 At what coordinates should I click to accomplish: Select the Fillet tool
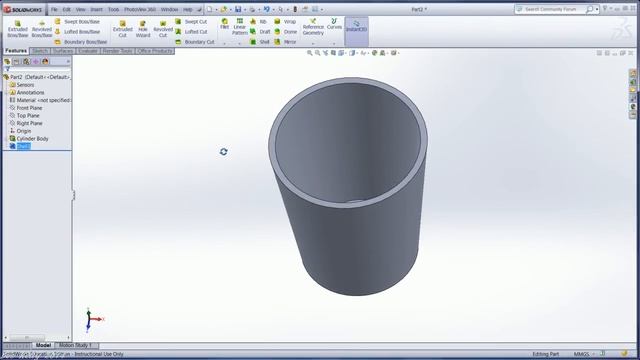click(224, 24)
